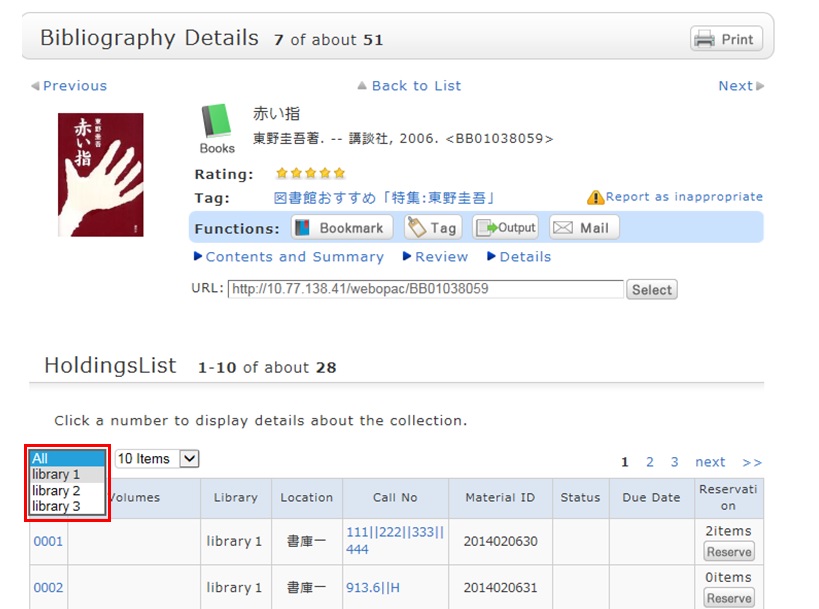
Task: Send record via Mail button
Action: point(582,228)
